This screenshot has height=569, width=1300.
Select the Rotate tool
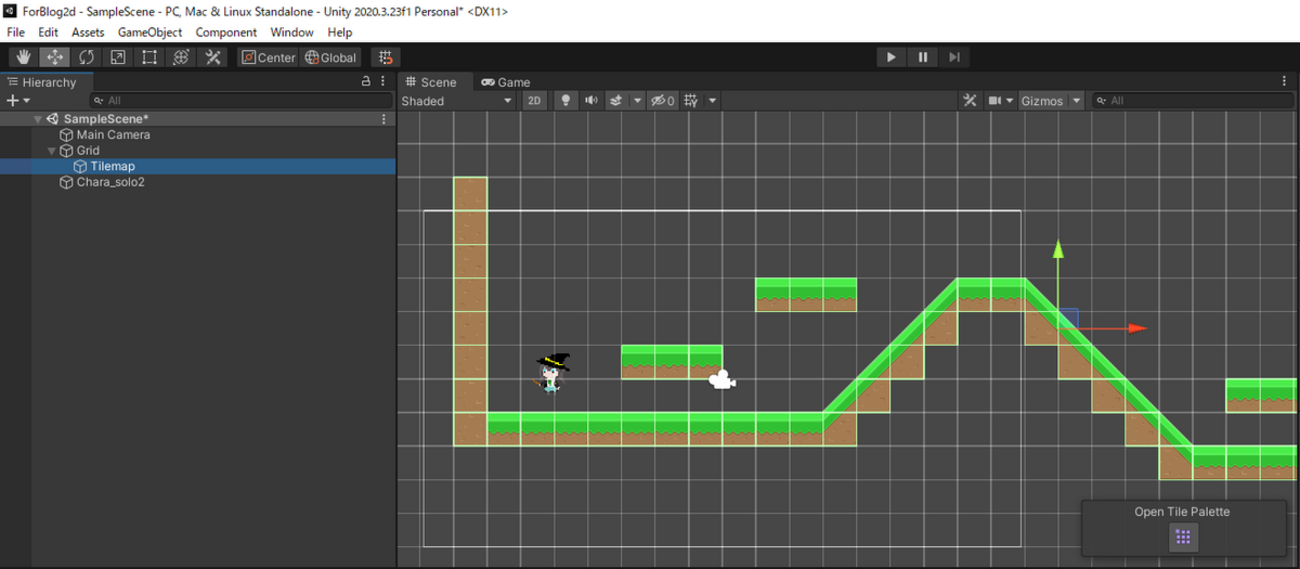(x=87, y=57)
